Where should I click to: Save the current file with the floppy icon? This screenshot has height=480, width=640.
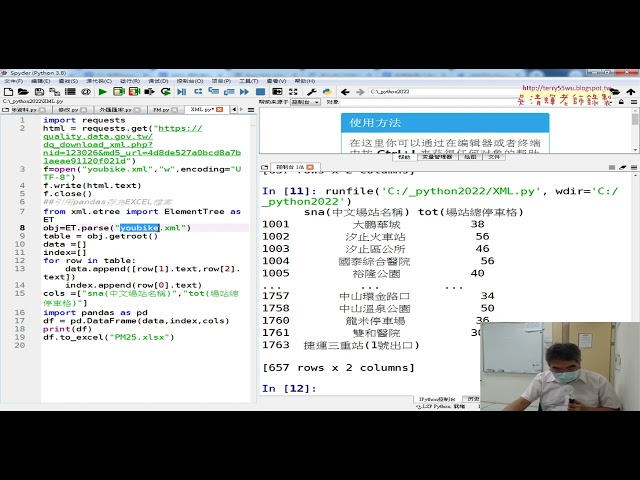39,92
